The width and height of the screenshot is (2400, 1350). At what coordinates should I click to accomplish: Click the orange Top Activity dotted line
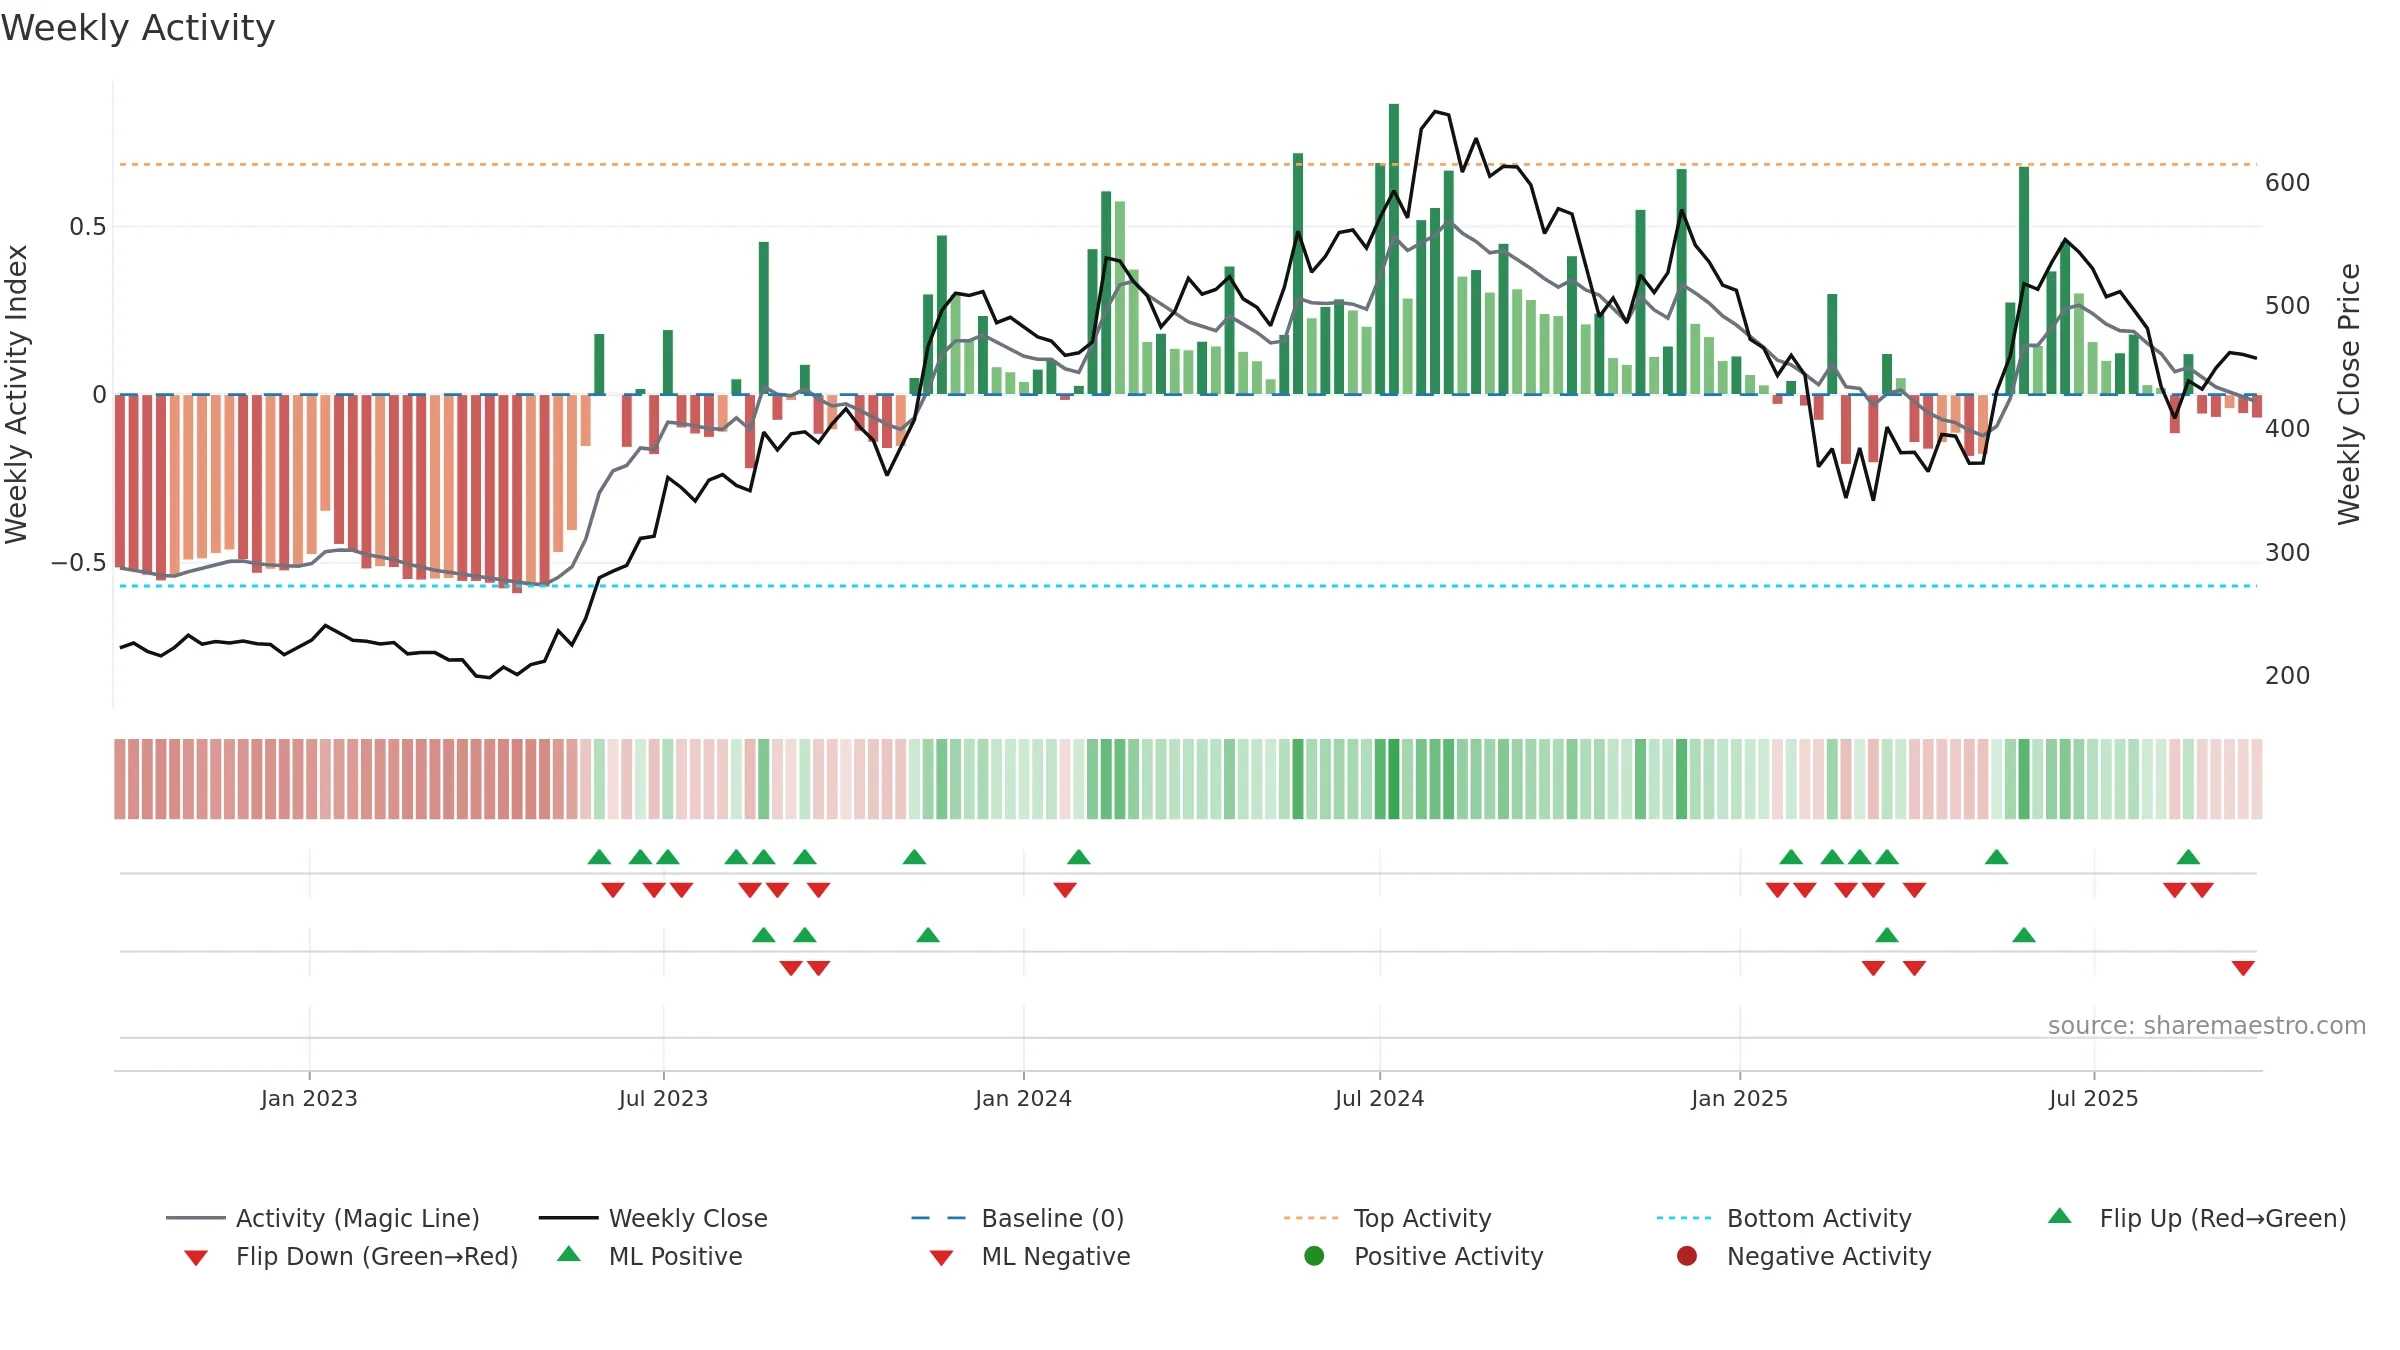pyautogui.click(x=1188, y=164)
